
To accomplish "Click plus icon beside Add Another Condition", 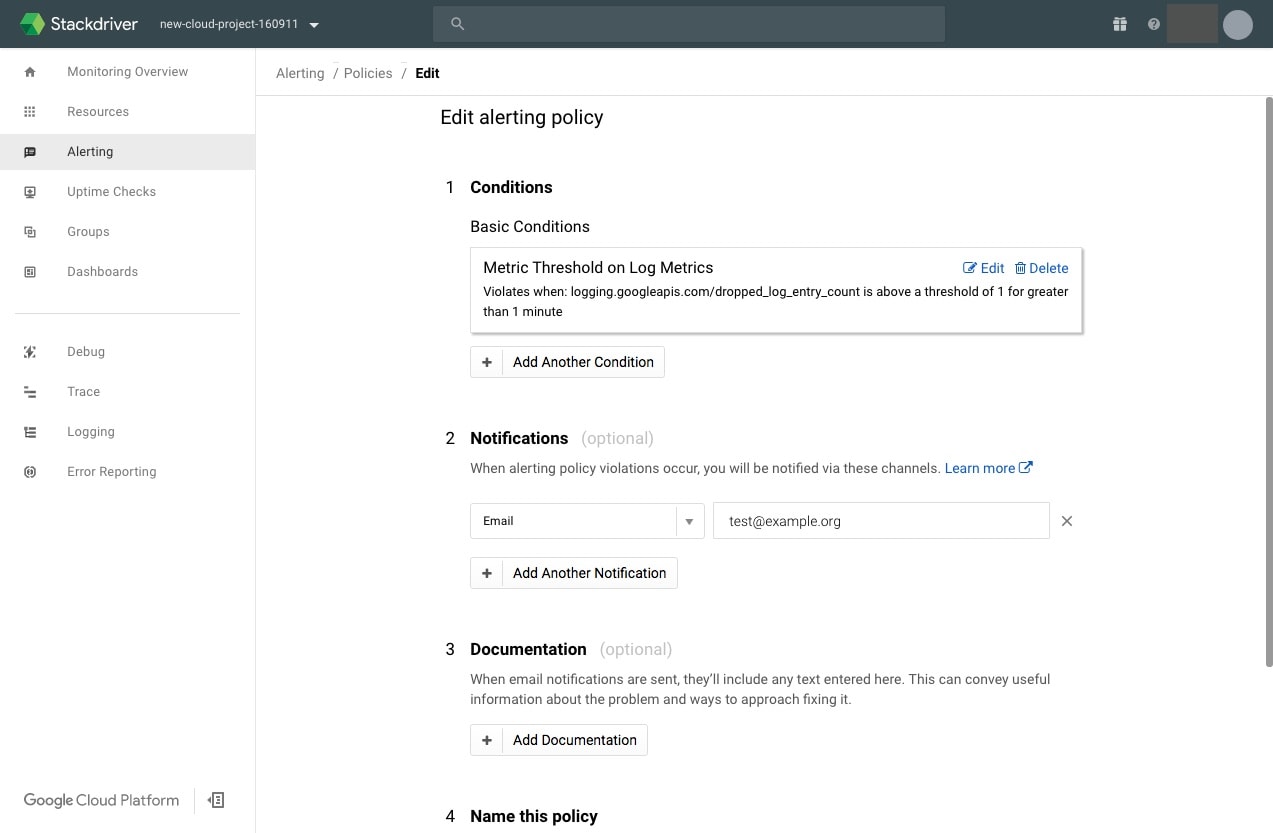I will click(x=487, y=362).
